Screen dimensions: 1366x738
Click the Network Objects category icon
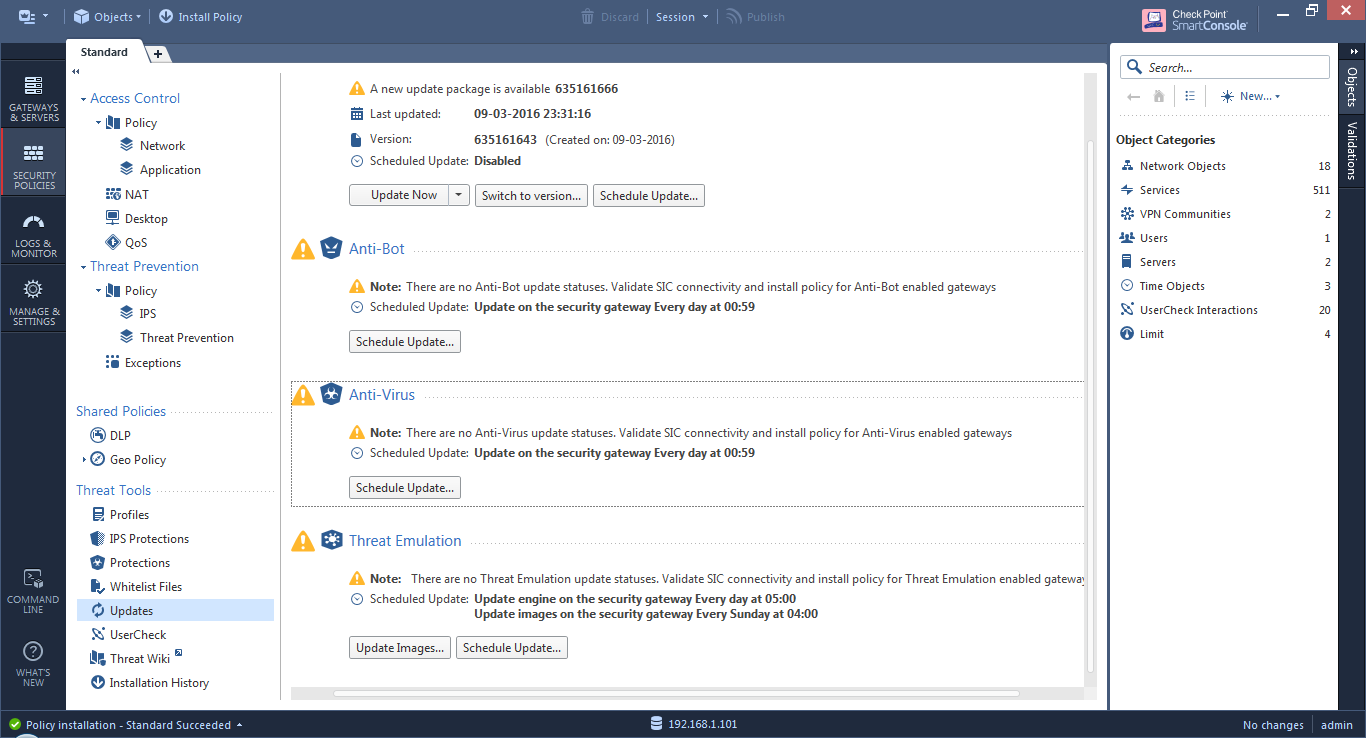click(x=1127, y=166)
